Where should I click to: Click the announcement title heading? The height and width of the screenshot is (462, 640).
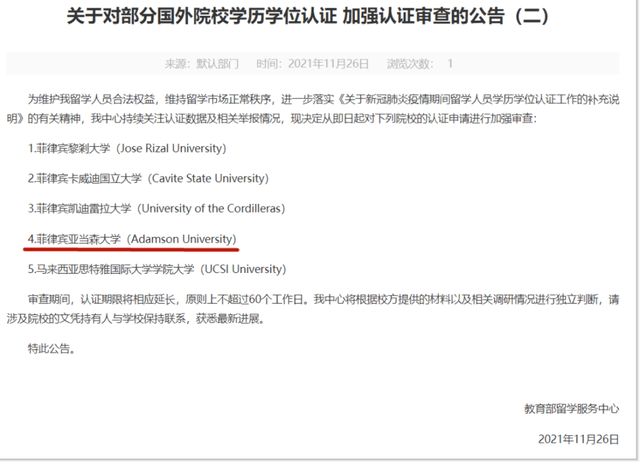pyautogui.click(x=309, y=17)
